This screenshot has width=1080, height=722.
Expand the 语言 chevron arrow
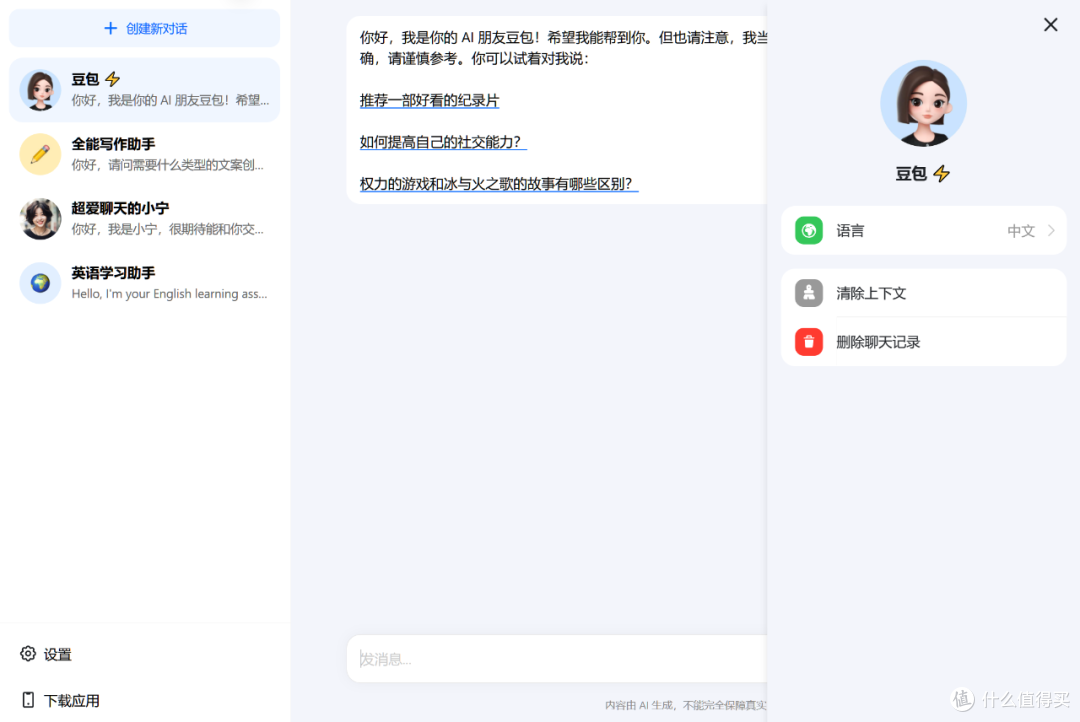point(1051,231)
